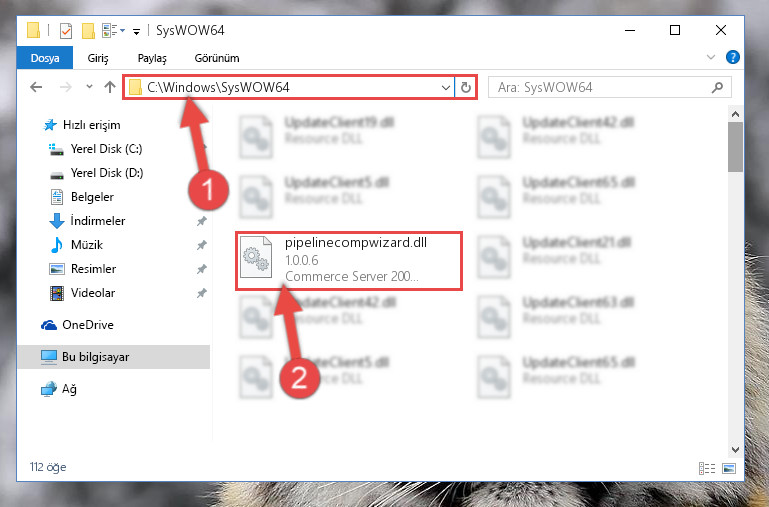Toggle pin next to Müzik
This screenshot has width=769, height=507.
pos(202,245)
